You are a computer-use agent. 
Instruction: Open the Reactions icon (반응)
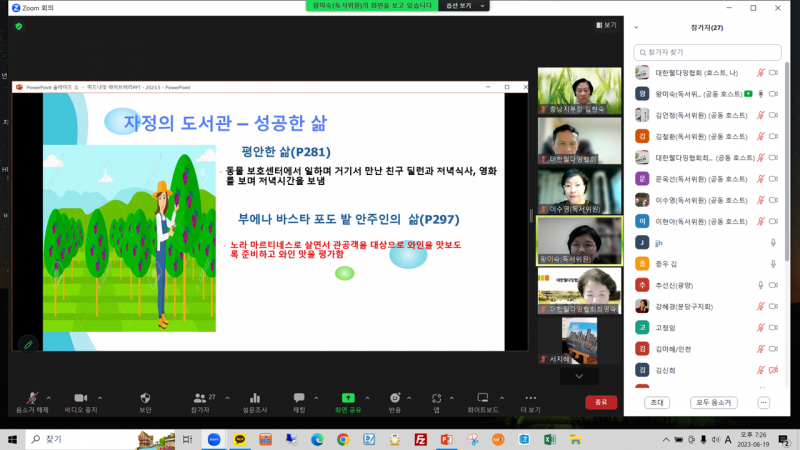394,398
